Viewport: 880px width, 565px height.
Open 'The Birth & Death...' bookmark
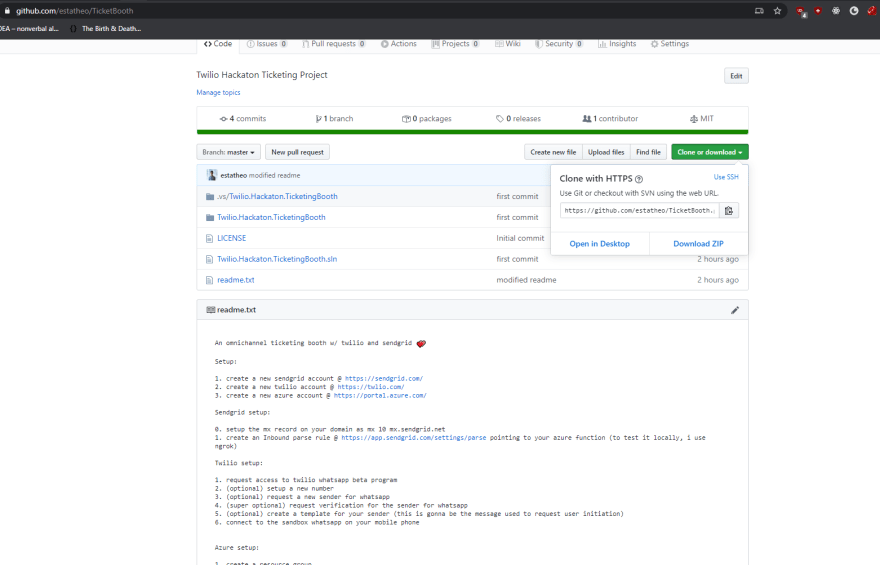[106, 29]
